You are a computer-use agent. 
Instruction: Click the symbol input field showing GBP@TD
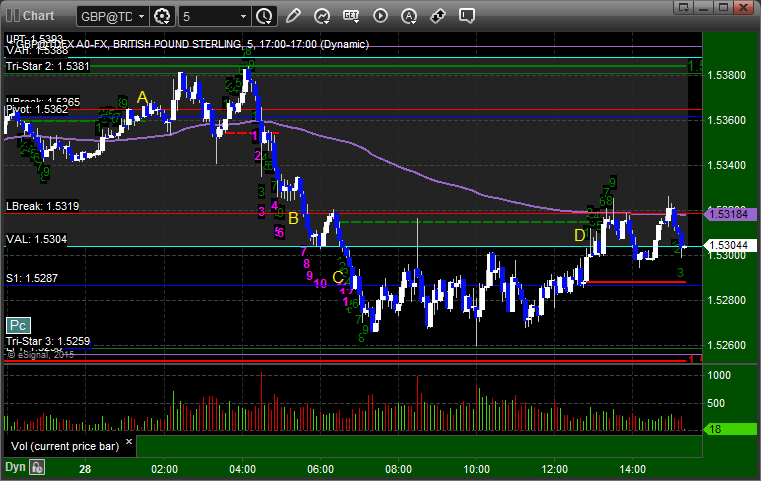pyautogui.click(x=106, y=17)
